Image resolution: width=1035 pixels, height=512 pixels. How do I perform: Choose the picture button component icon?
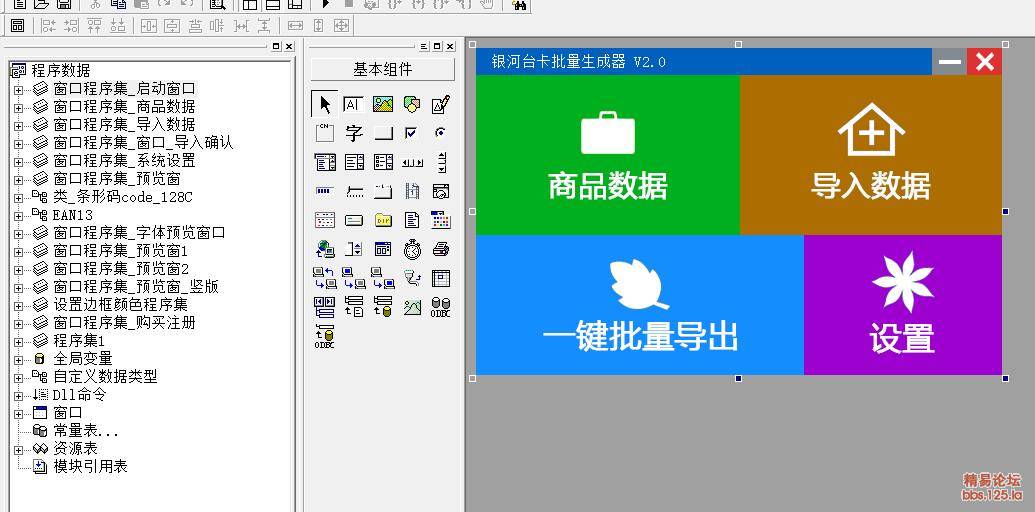click(x=412, y=307)
